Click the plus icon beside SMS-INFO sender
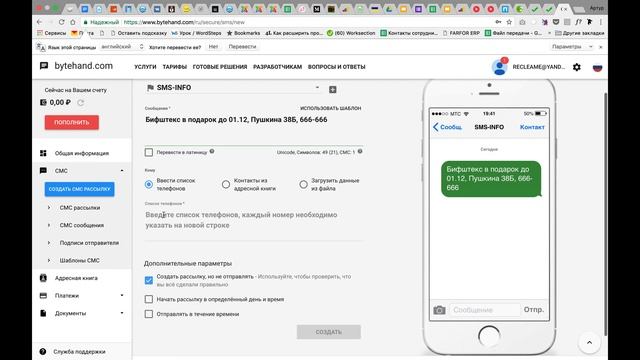The height and width of the screenshot is (360, 640). point(333,89)
